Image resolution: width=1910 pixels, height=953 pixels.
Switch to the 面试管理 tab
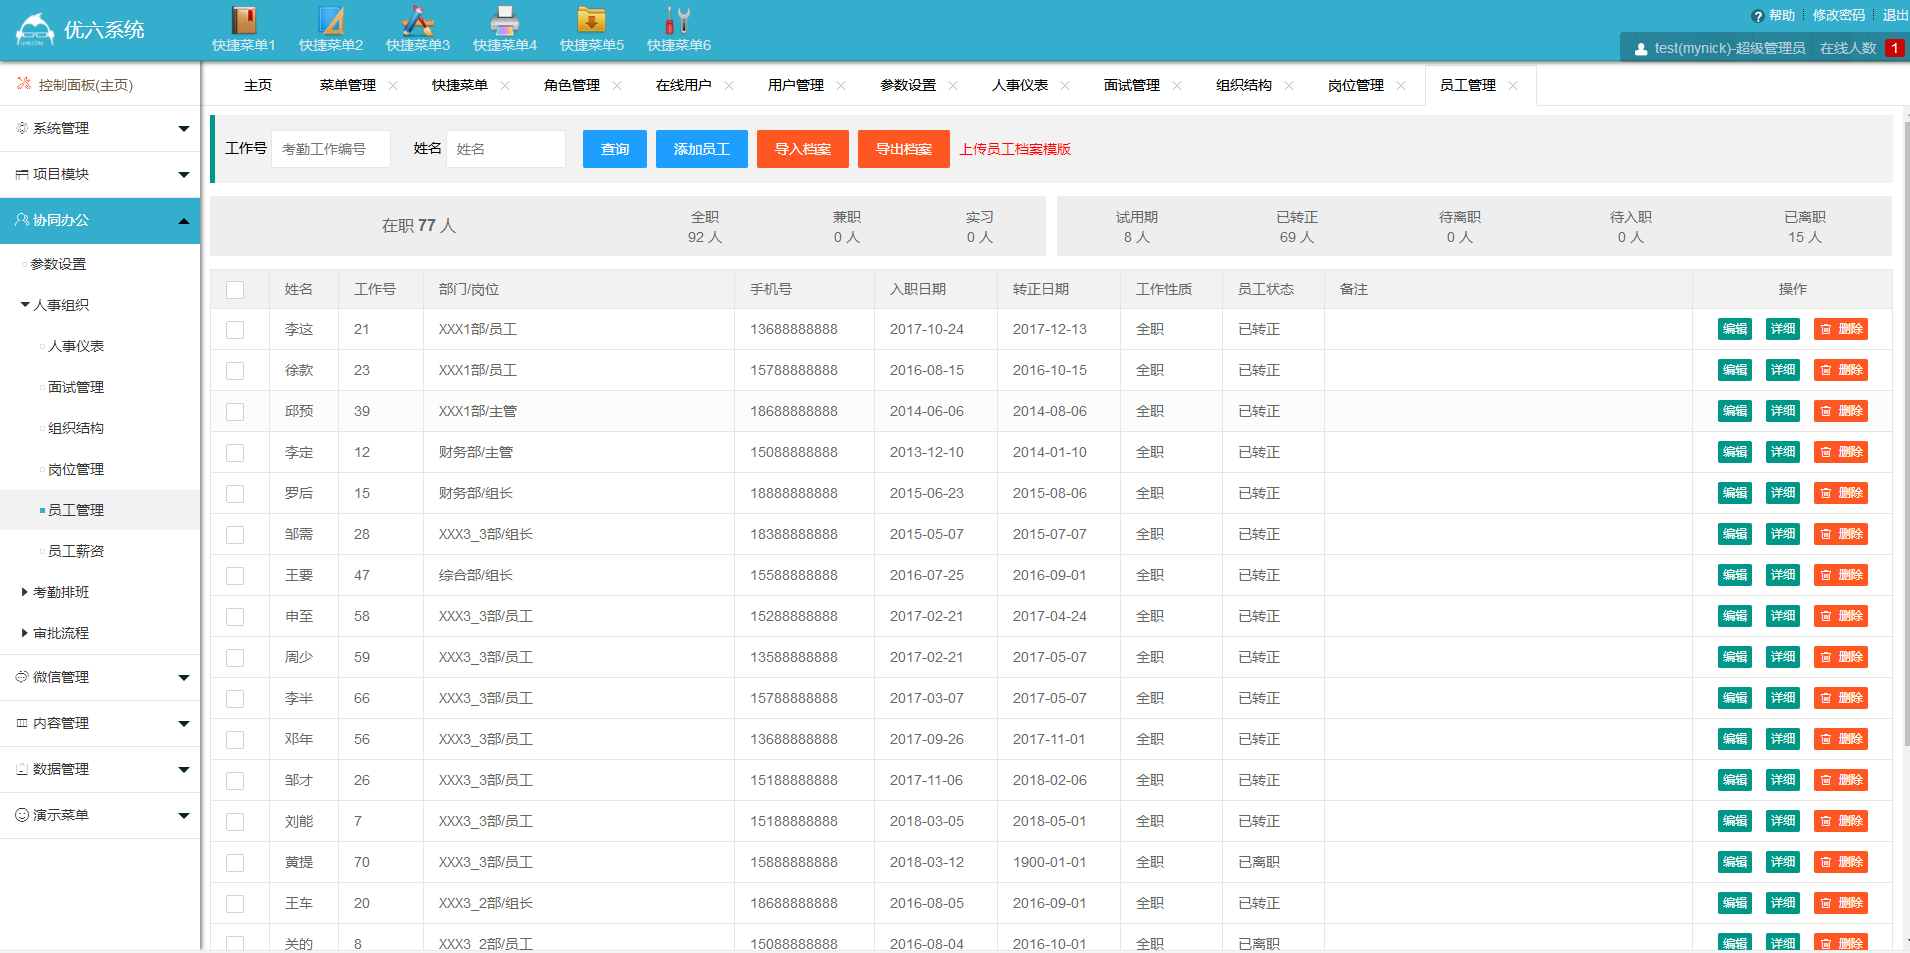click(1132, 85)
